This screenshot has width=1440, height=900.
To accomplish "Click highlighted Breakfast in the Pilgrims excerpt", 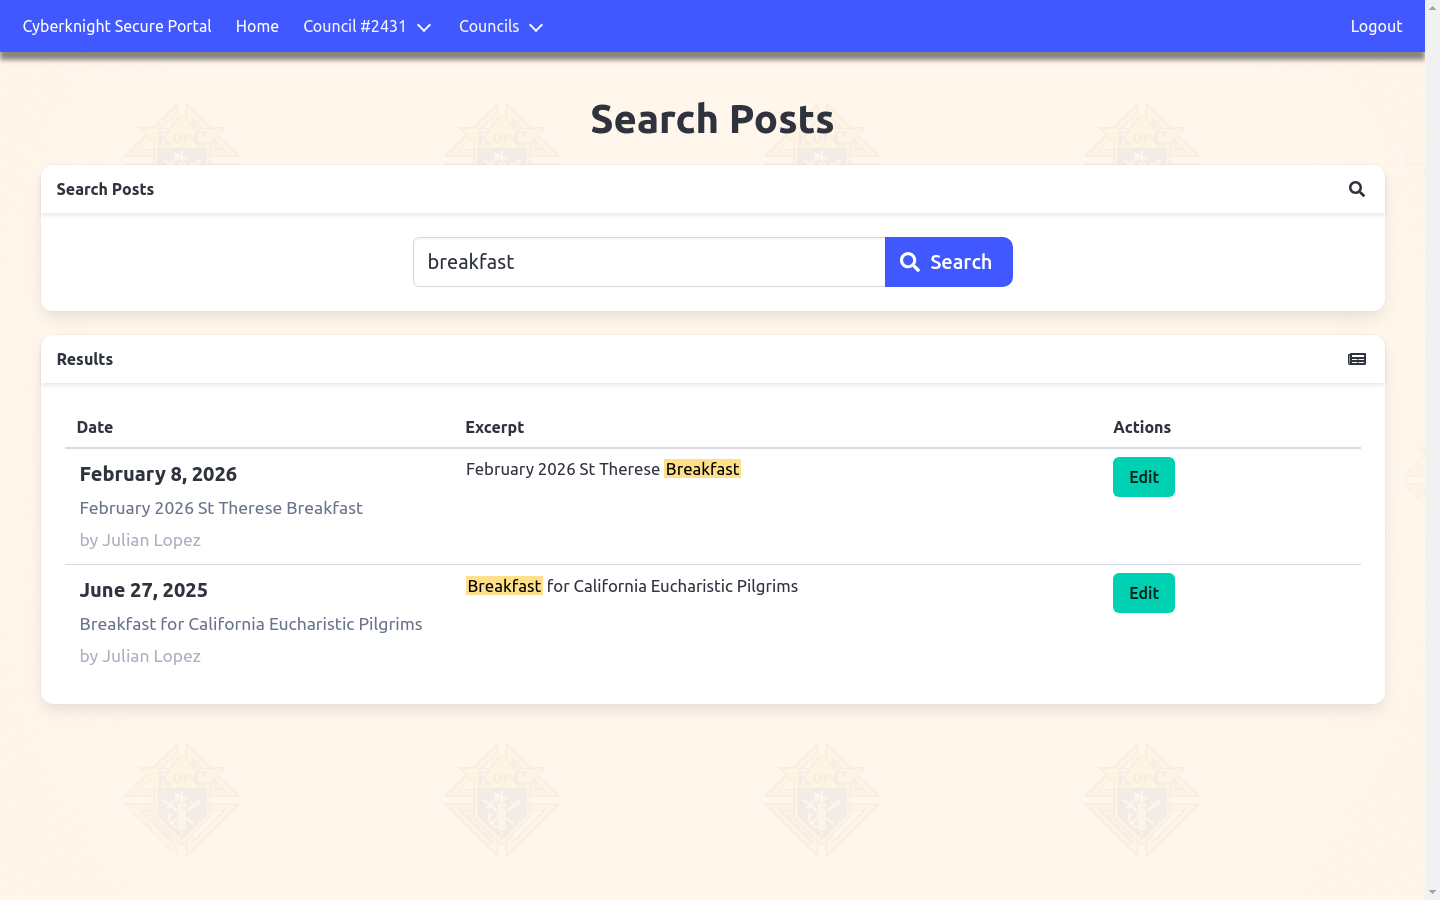I will click(x=504, y=586).
